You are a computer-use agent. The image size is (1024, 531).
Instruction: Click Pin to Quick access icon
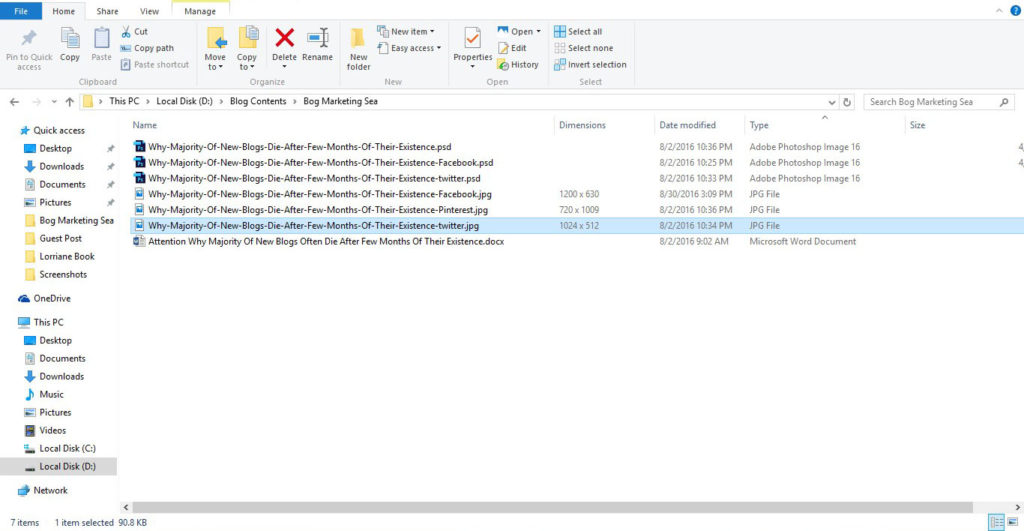click(29, 38)
